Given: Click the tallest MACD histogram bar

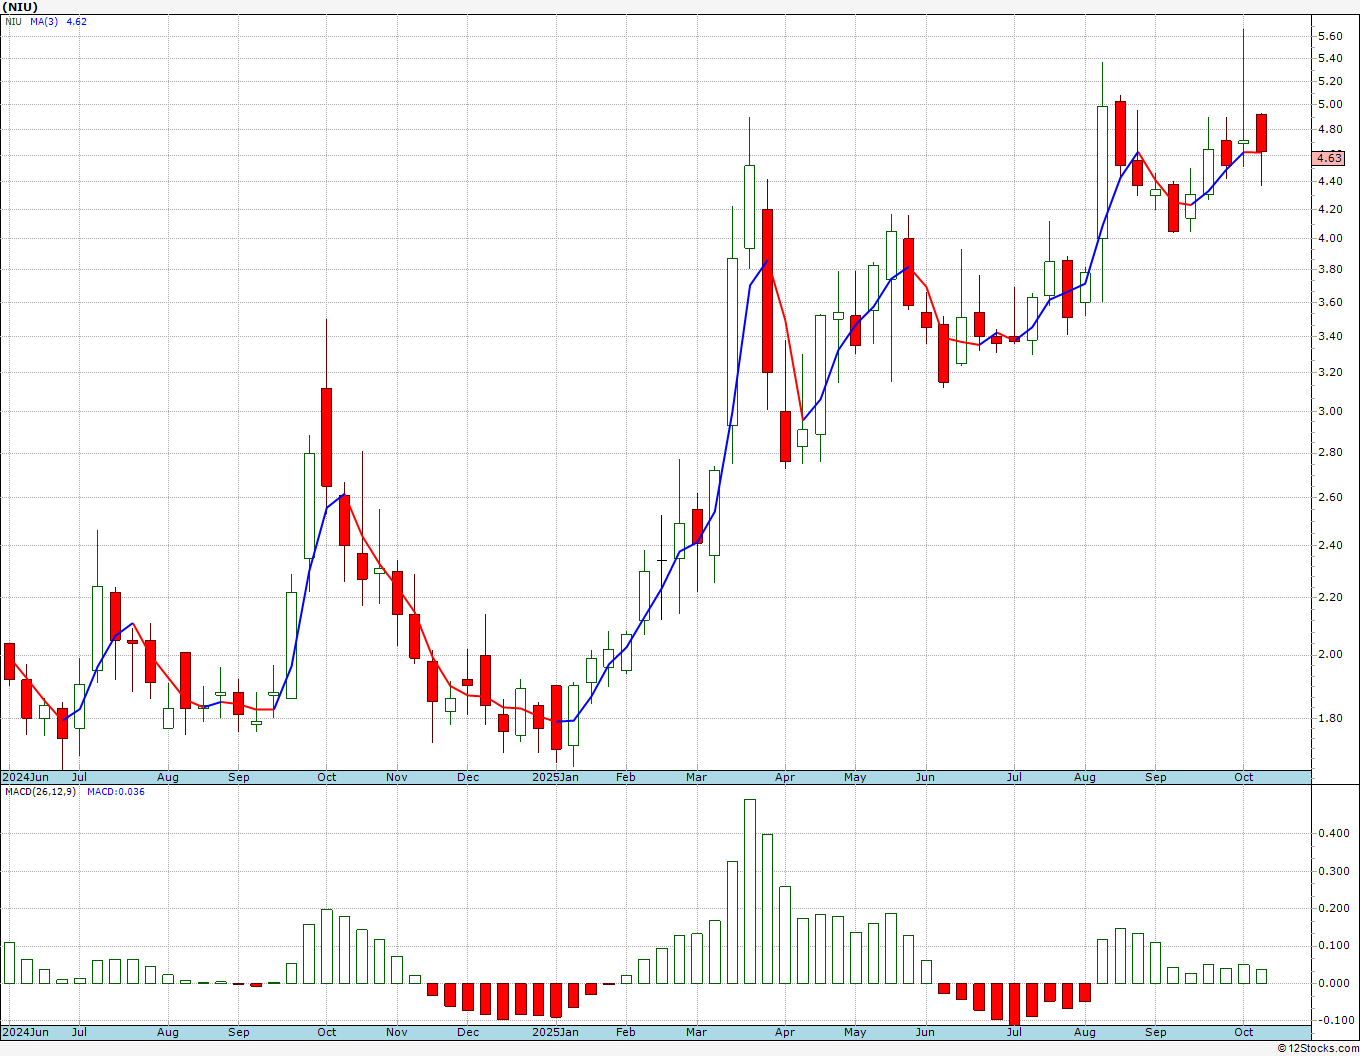Looking at the screenshot, I should [x=750, y=891].
